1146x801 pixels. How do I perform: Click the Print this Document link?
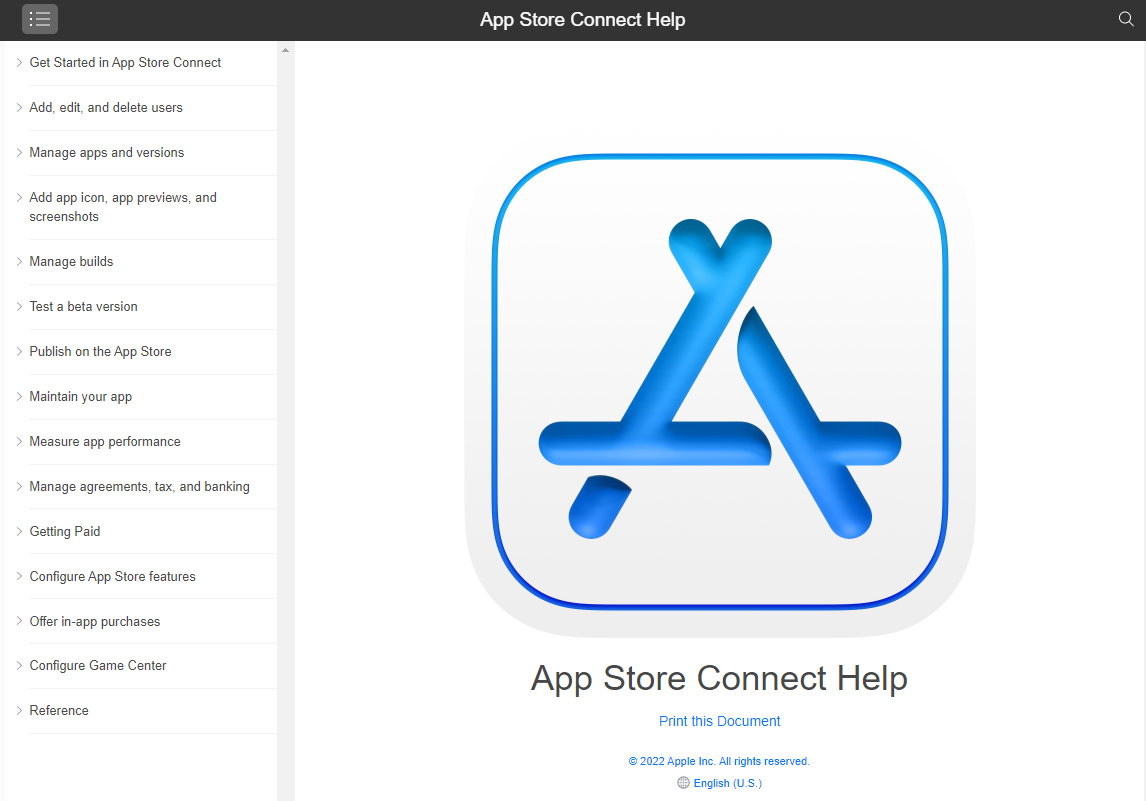point(719,721)
